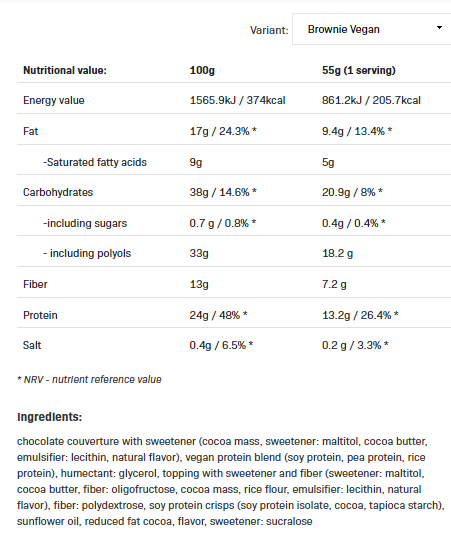Click the Carbohydrates row label
Screen dimensions: 451x545
58,192
